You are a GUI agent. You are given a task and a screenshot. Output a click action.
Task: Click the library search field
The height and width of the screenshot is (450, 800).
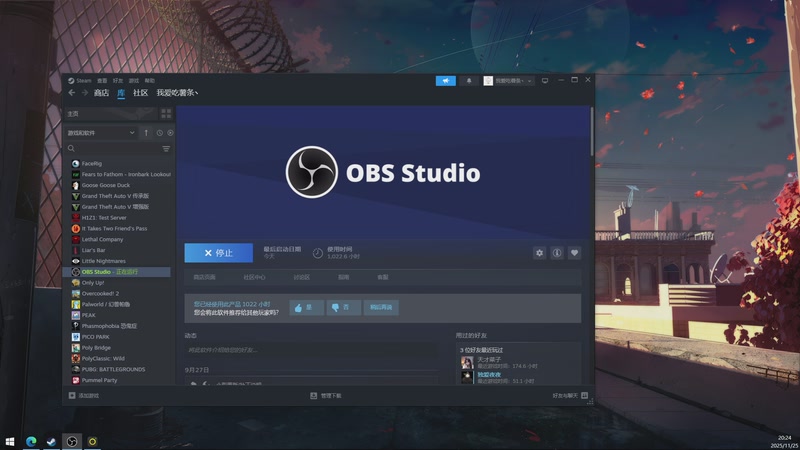tap(113, 148)
